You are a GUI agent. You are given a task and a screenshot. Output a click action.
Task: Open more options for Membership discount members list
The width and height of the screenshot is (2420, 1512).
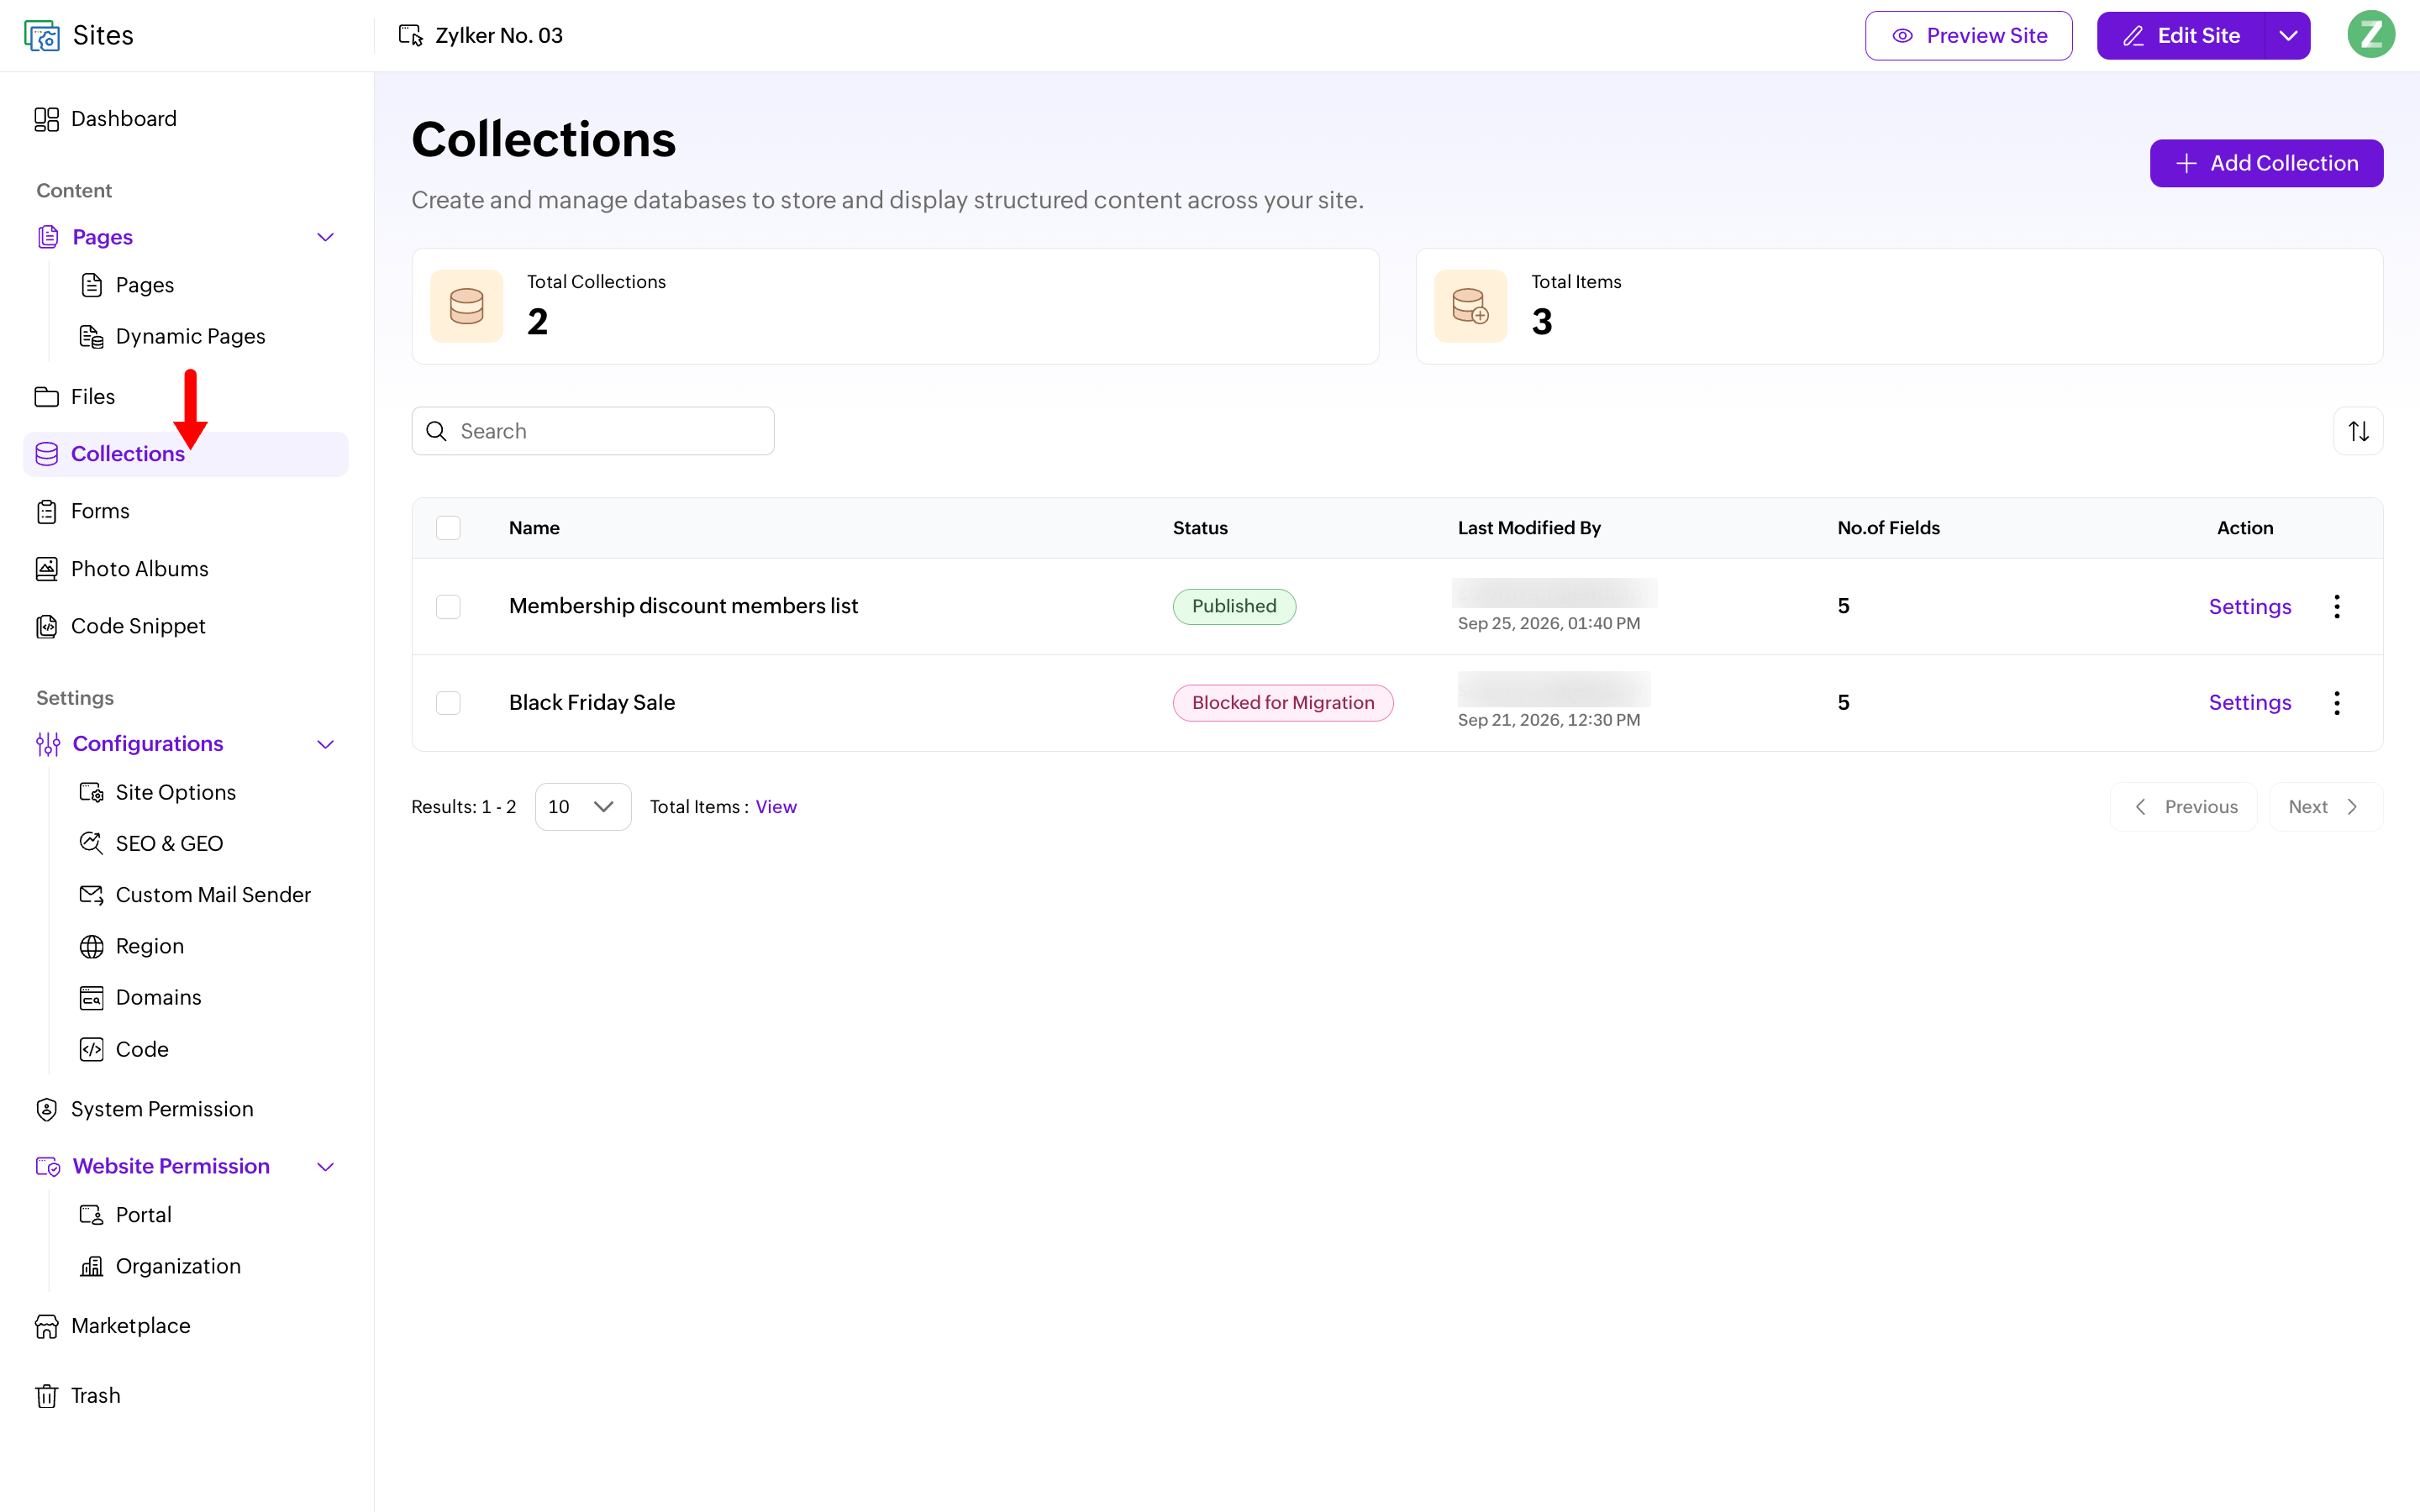[2336, 606]
